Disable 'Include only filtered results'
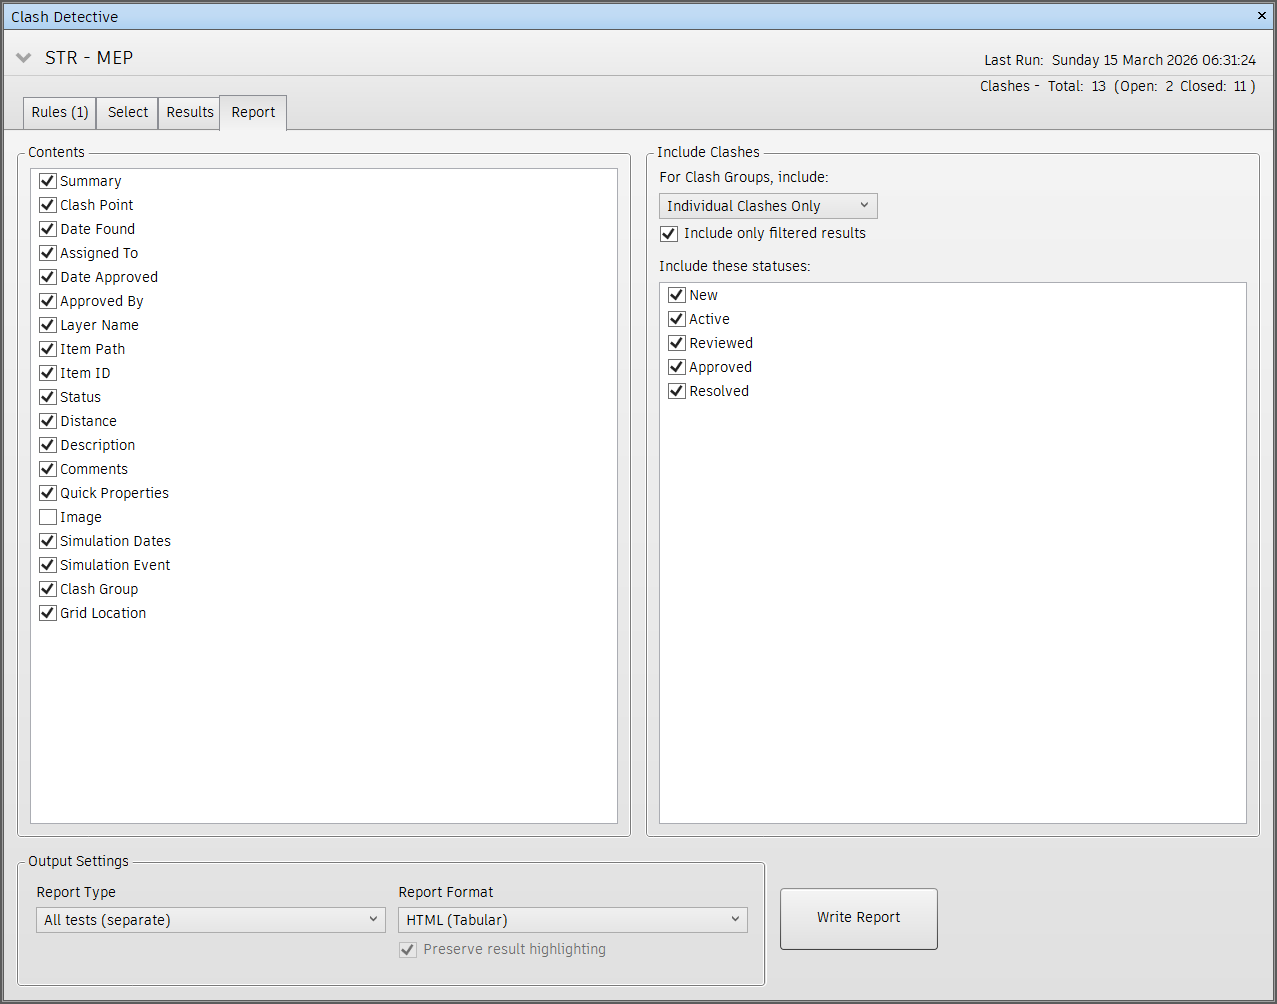Screen dimensions: 1277x1004 pyautogui.click(x=668, y=233)
